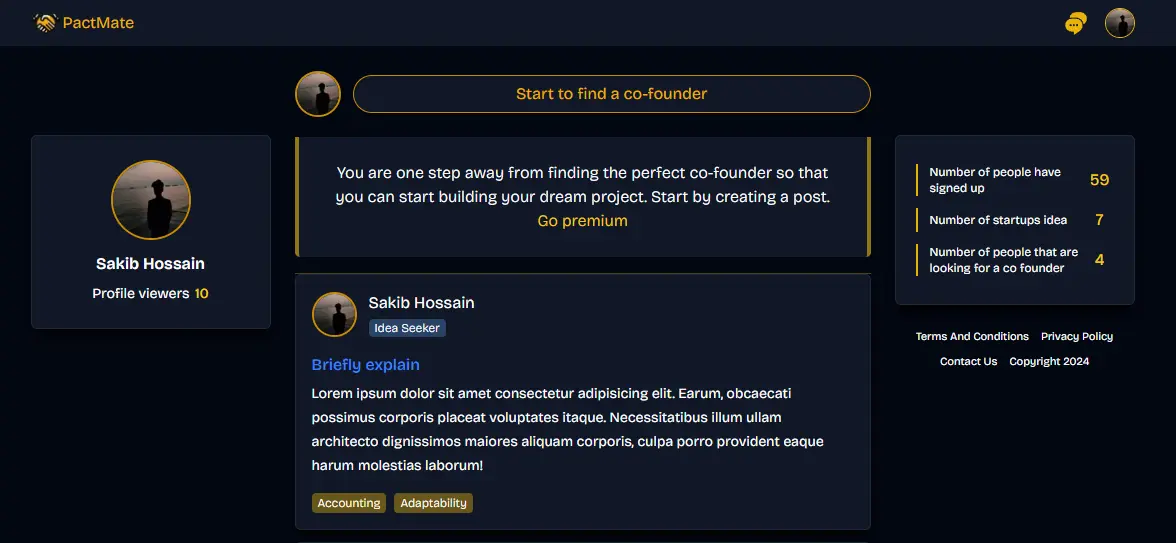Click the large profile photo in sidebar card
1176x543 pixels.
tap(151, 200)
